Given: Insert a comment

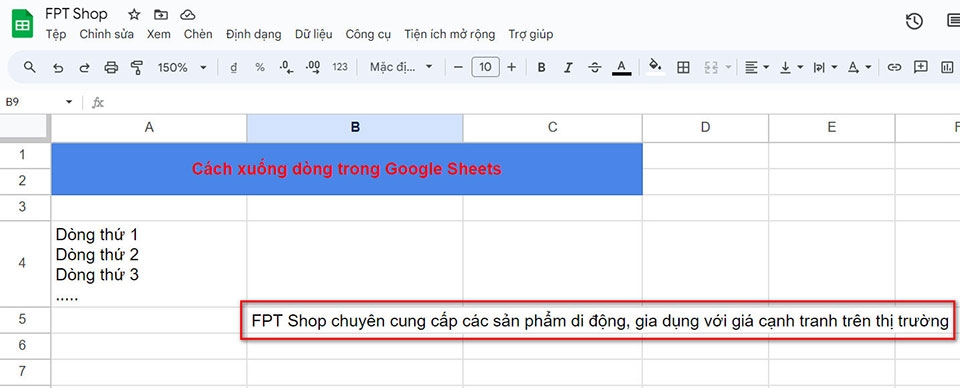Looking at the screenshot, I should tap(921, 67).
